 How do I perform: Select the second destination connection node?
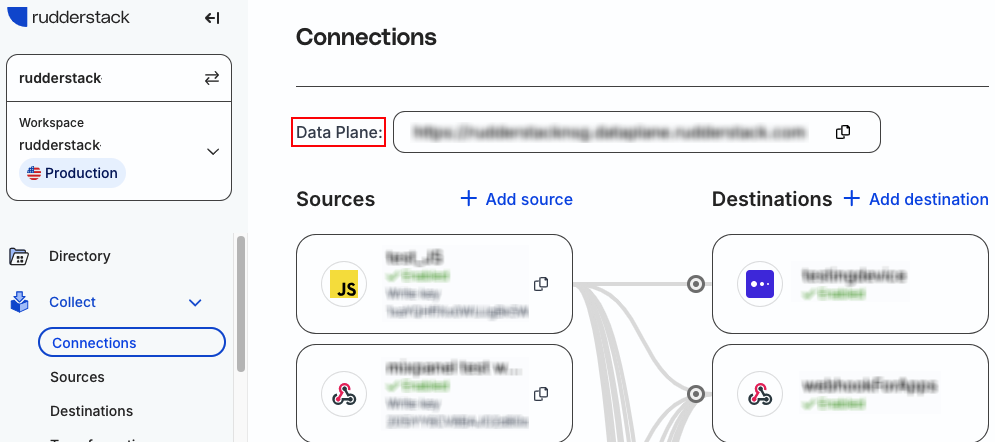click(x=696, y=394)
